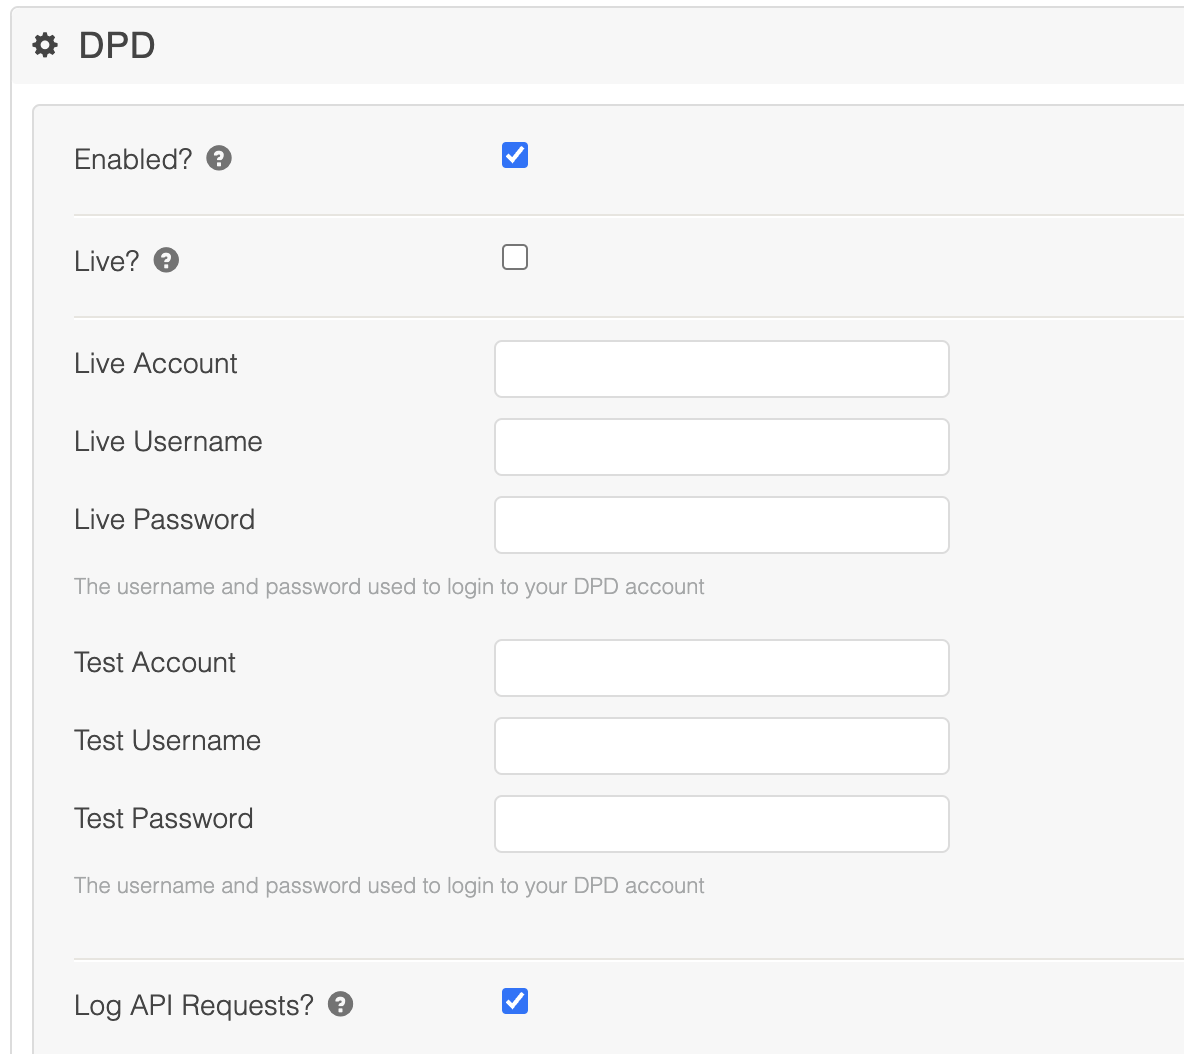Viewport: 1184px width, 1054px height.
Task: Click the Live Username label
Action: (168, 442)
